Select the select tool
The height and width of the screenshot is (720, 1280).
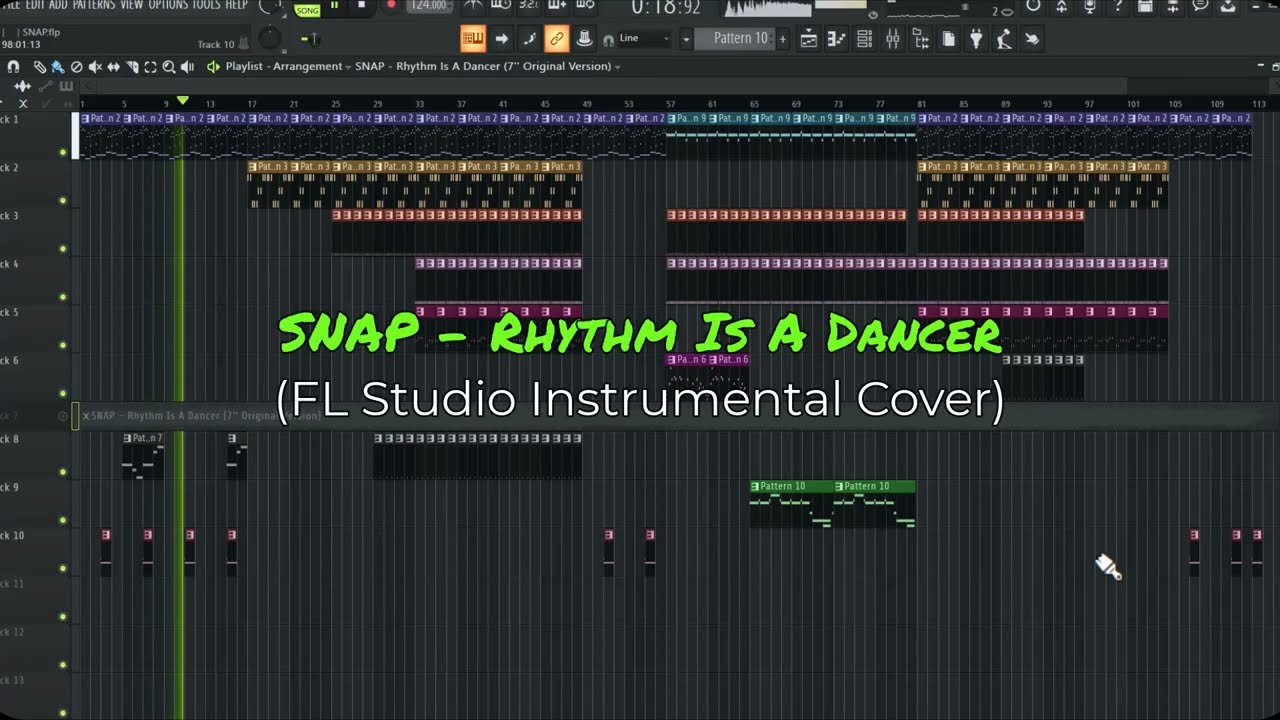[x=150, y=67]
